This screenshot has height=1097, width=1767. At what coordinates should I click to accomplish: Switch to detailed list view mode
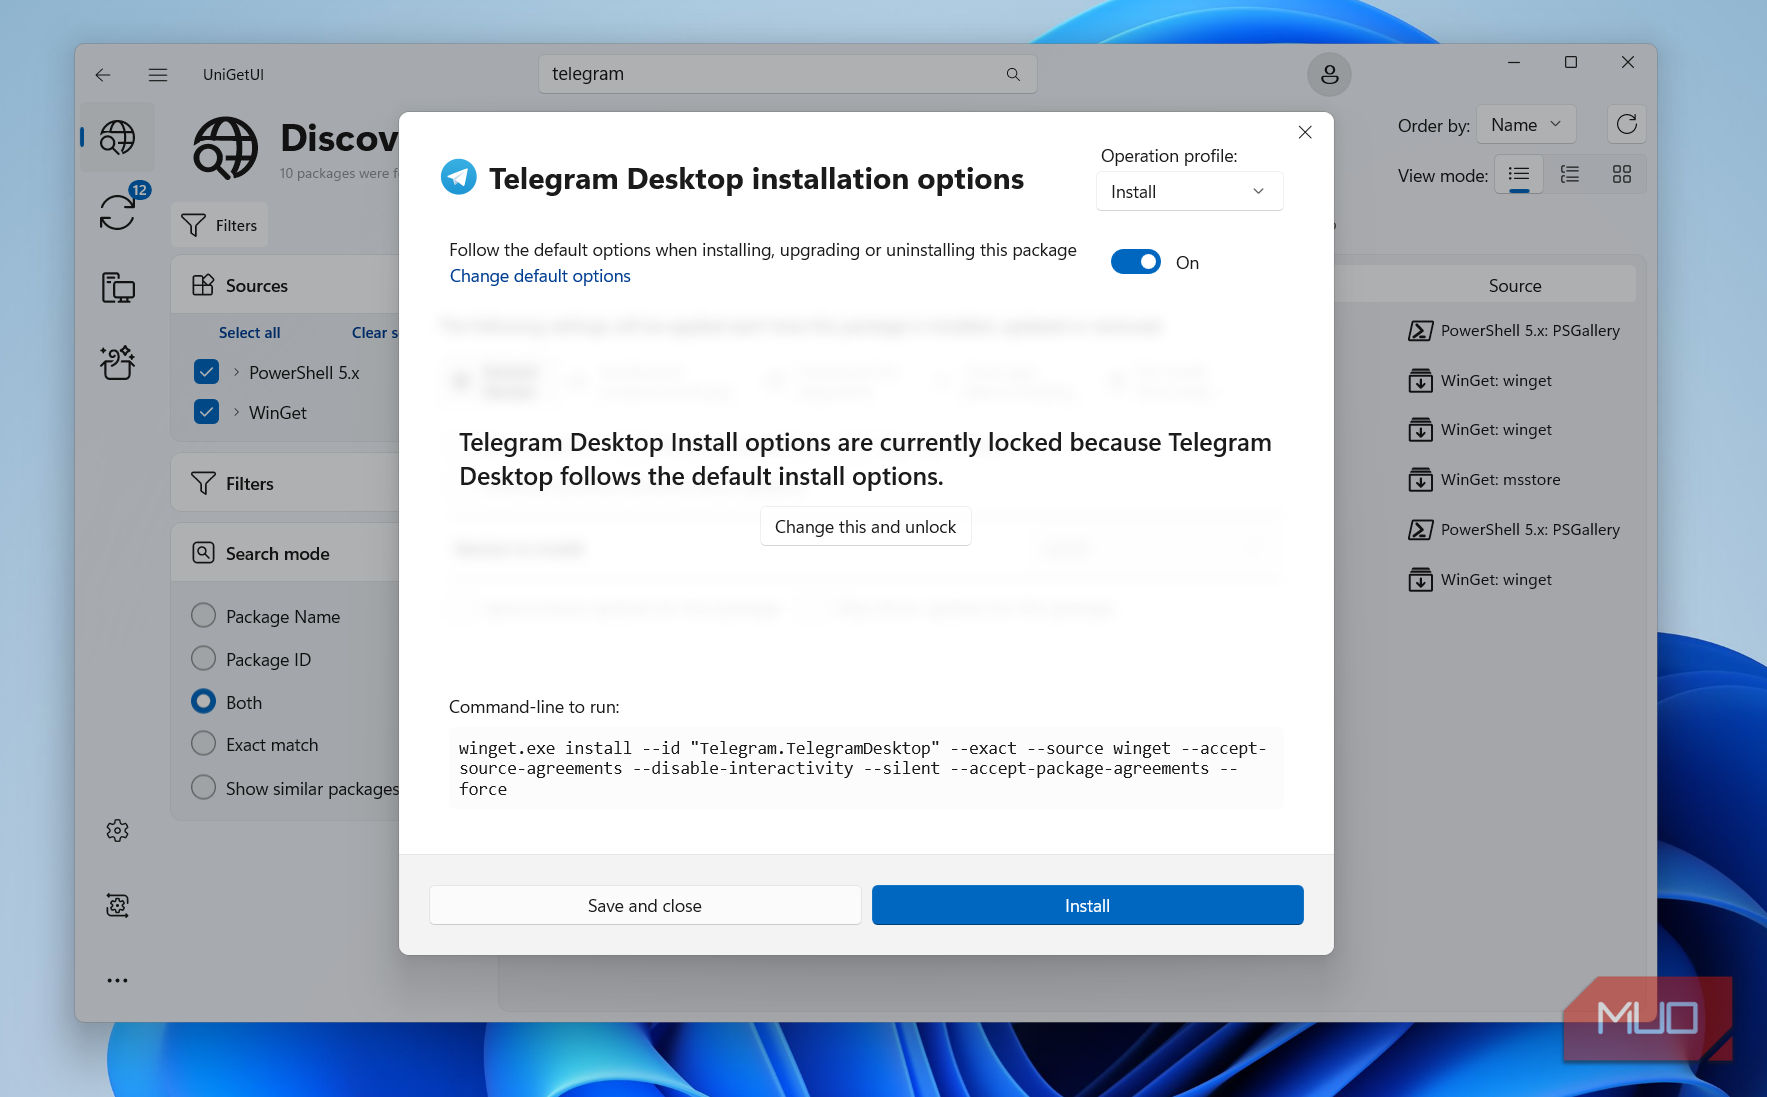(1570, 174)
